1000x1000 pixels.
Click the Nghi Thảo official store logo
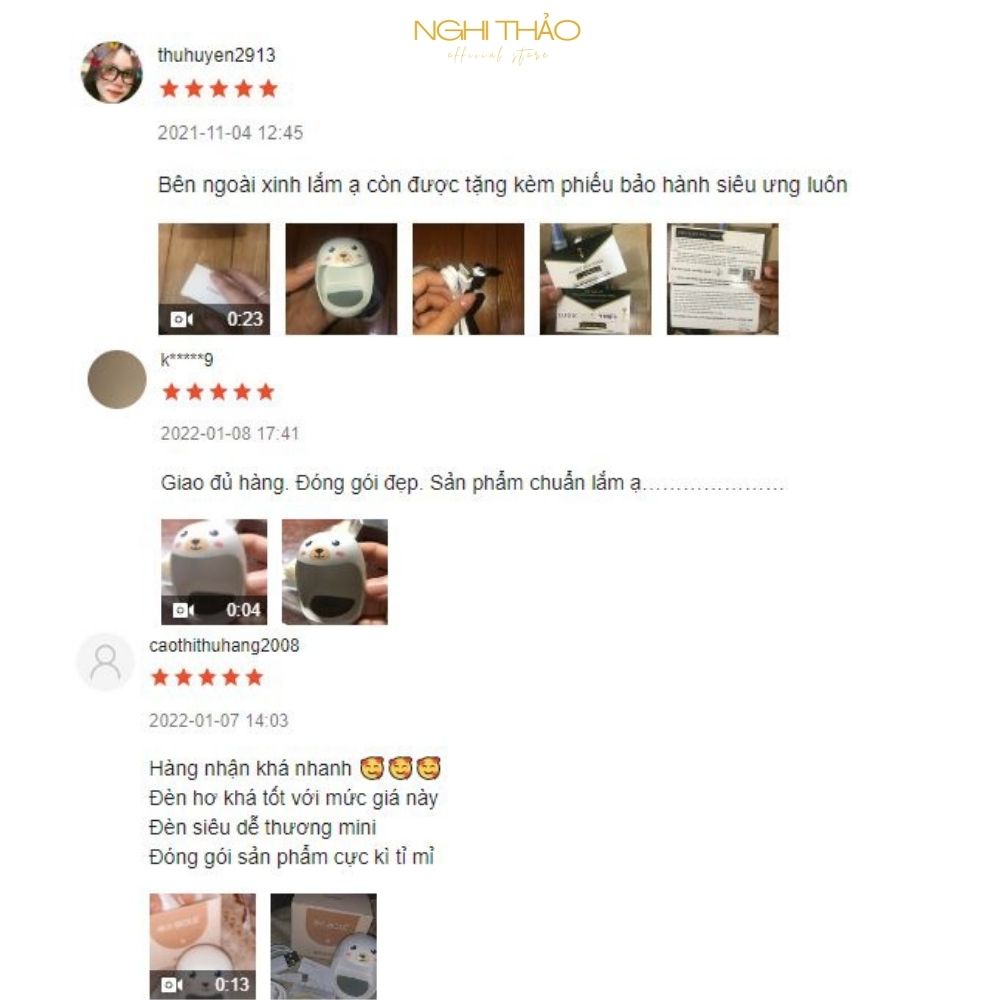(x=497, y=41)
